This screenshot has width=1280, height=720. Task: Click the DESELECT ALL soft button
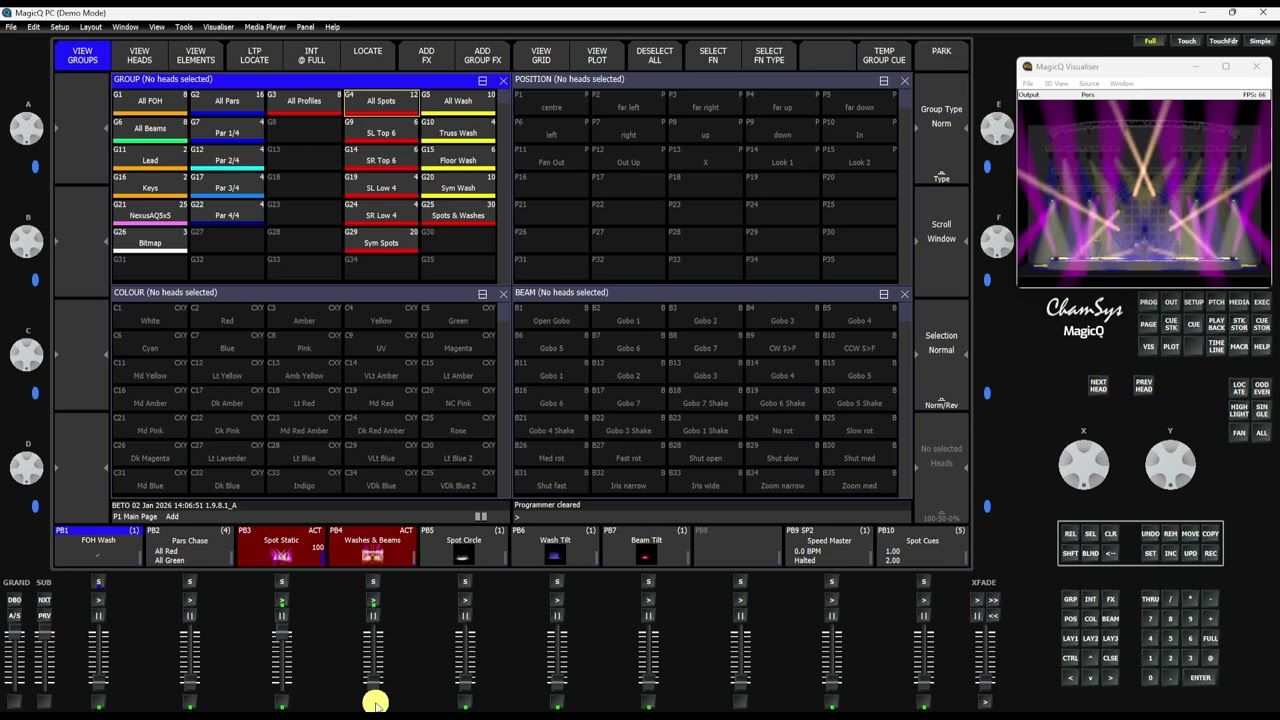pyautogui.click(x=655, y=55)
